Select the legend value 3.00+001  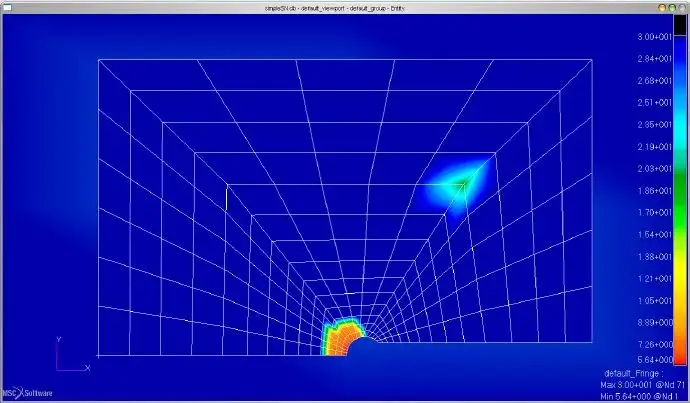[654, 37]
